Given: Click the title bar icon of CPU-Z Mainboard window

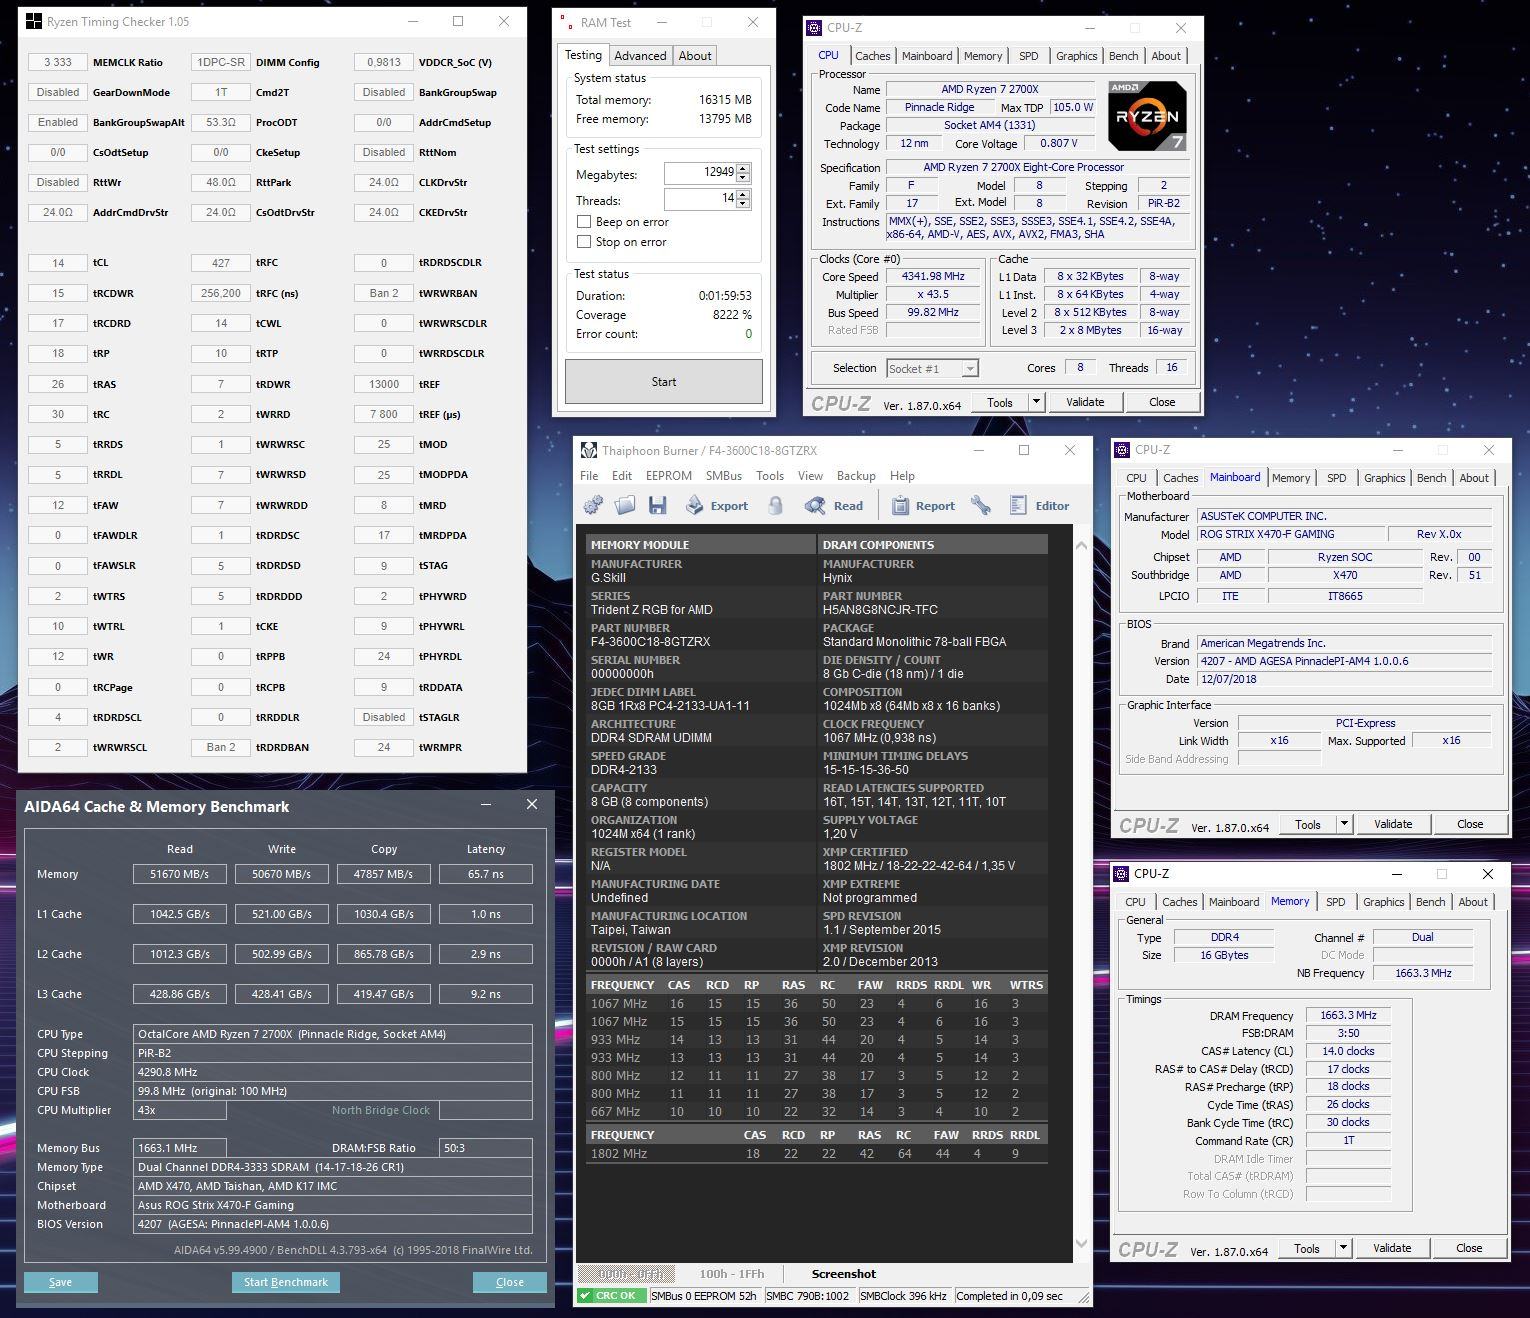Looking at the screenshot, I should pos(1122,450).
